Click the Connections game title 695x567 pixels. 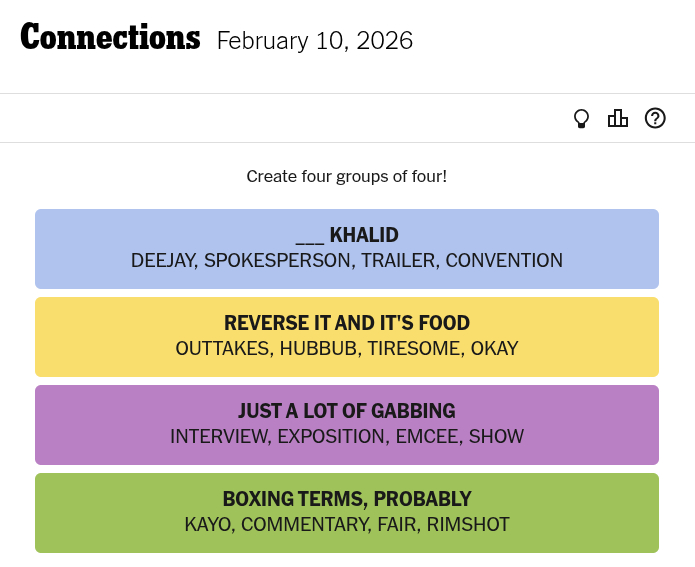[110, 38]
